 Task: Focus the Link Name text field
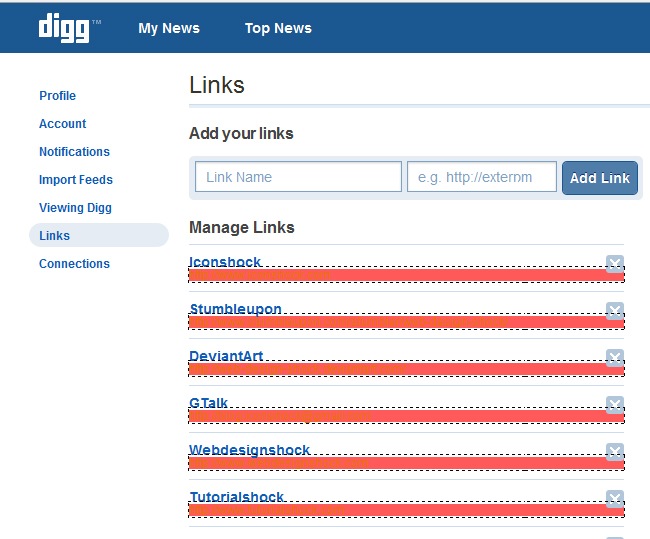pyautogui.click(x=298, y=177)
